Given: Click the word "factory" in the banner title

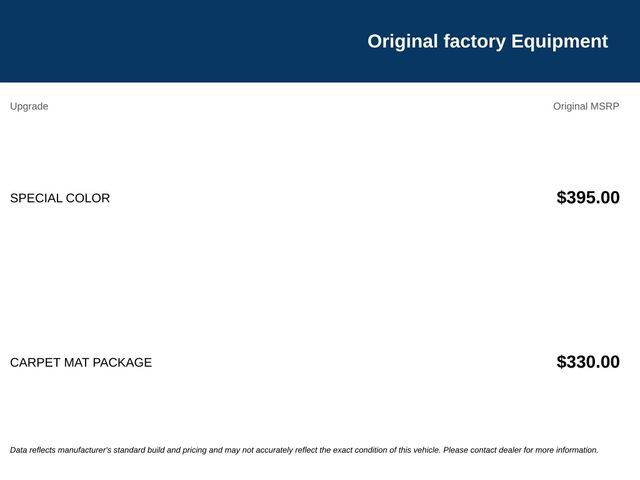Looking at the screenshot, I should 474,41.
